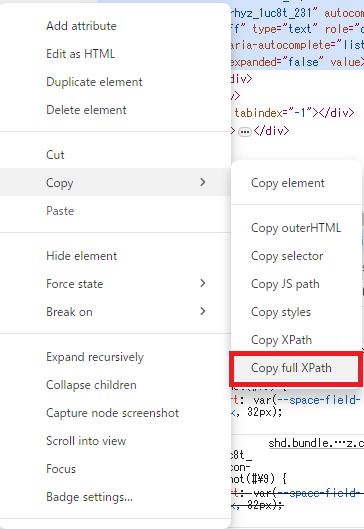The width and height of the screenshot is (364, 529).
Task: Choose Copy outerHTML
Action: coord(296,228)
